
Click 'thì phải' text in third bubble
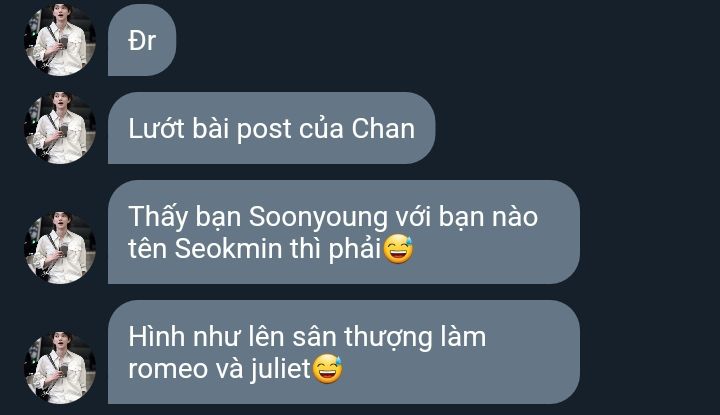336,249
